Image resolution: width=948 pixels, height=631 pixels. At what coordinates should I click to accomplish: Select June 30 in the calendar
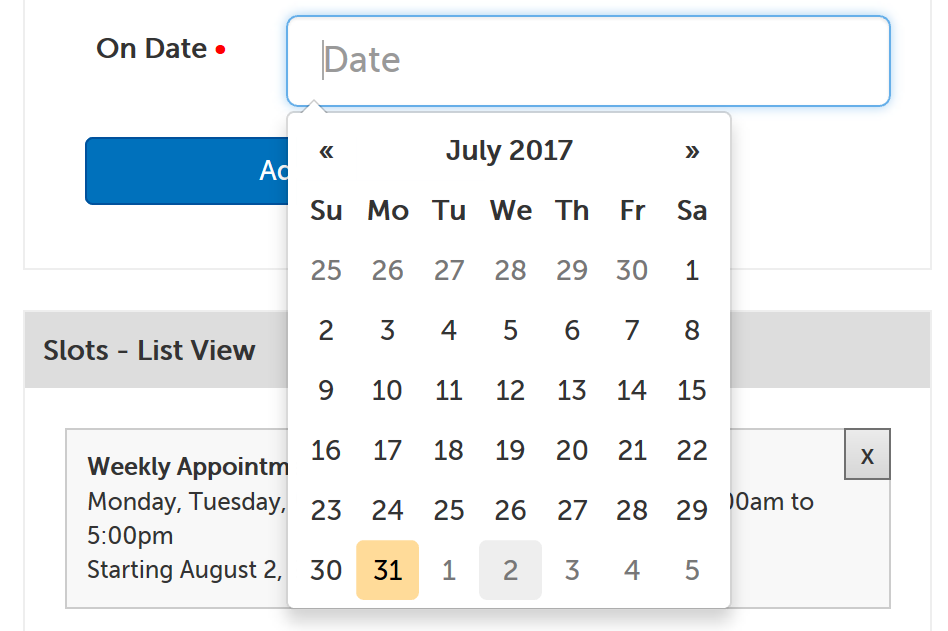click(632, 270)
